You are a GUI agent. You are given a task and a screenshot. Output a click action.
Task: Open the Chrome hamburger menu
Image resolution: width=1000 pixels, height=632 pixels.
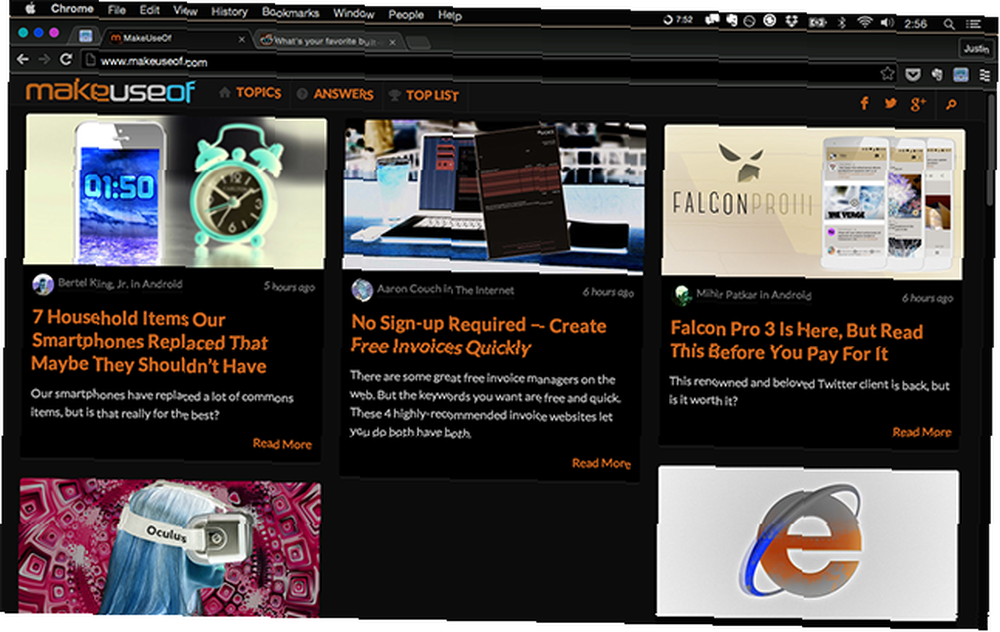(985, 75)
